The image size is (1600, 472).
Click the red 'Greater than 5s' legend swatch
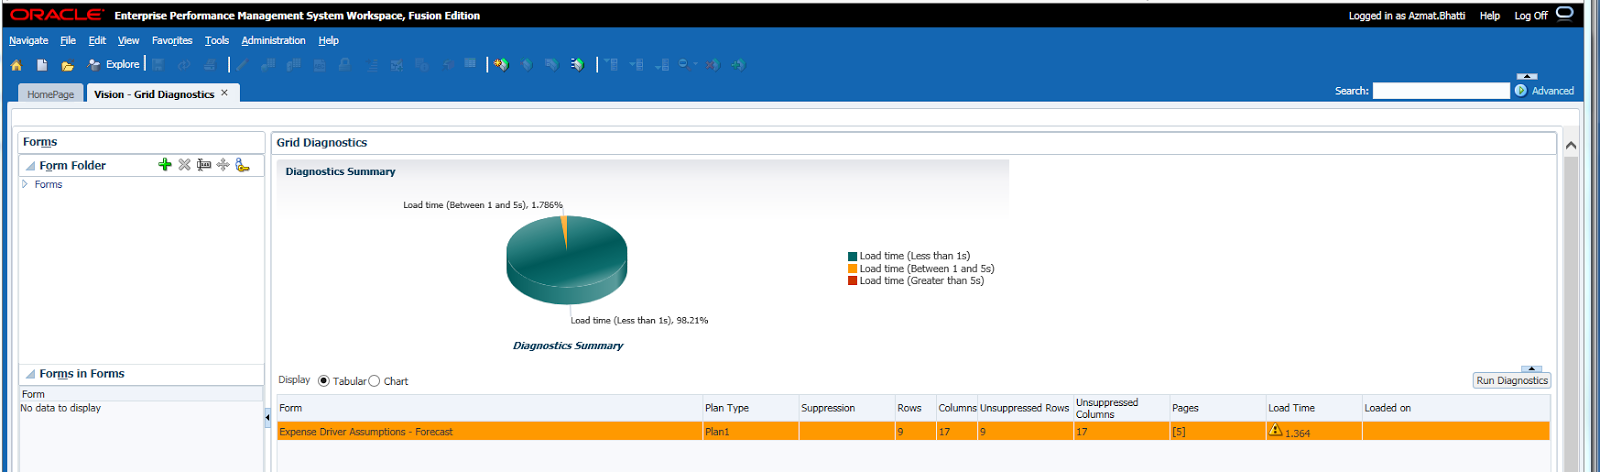[x=852, y=281]
